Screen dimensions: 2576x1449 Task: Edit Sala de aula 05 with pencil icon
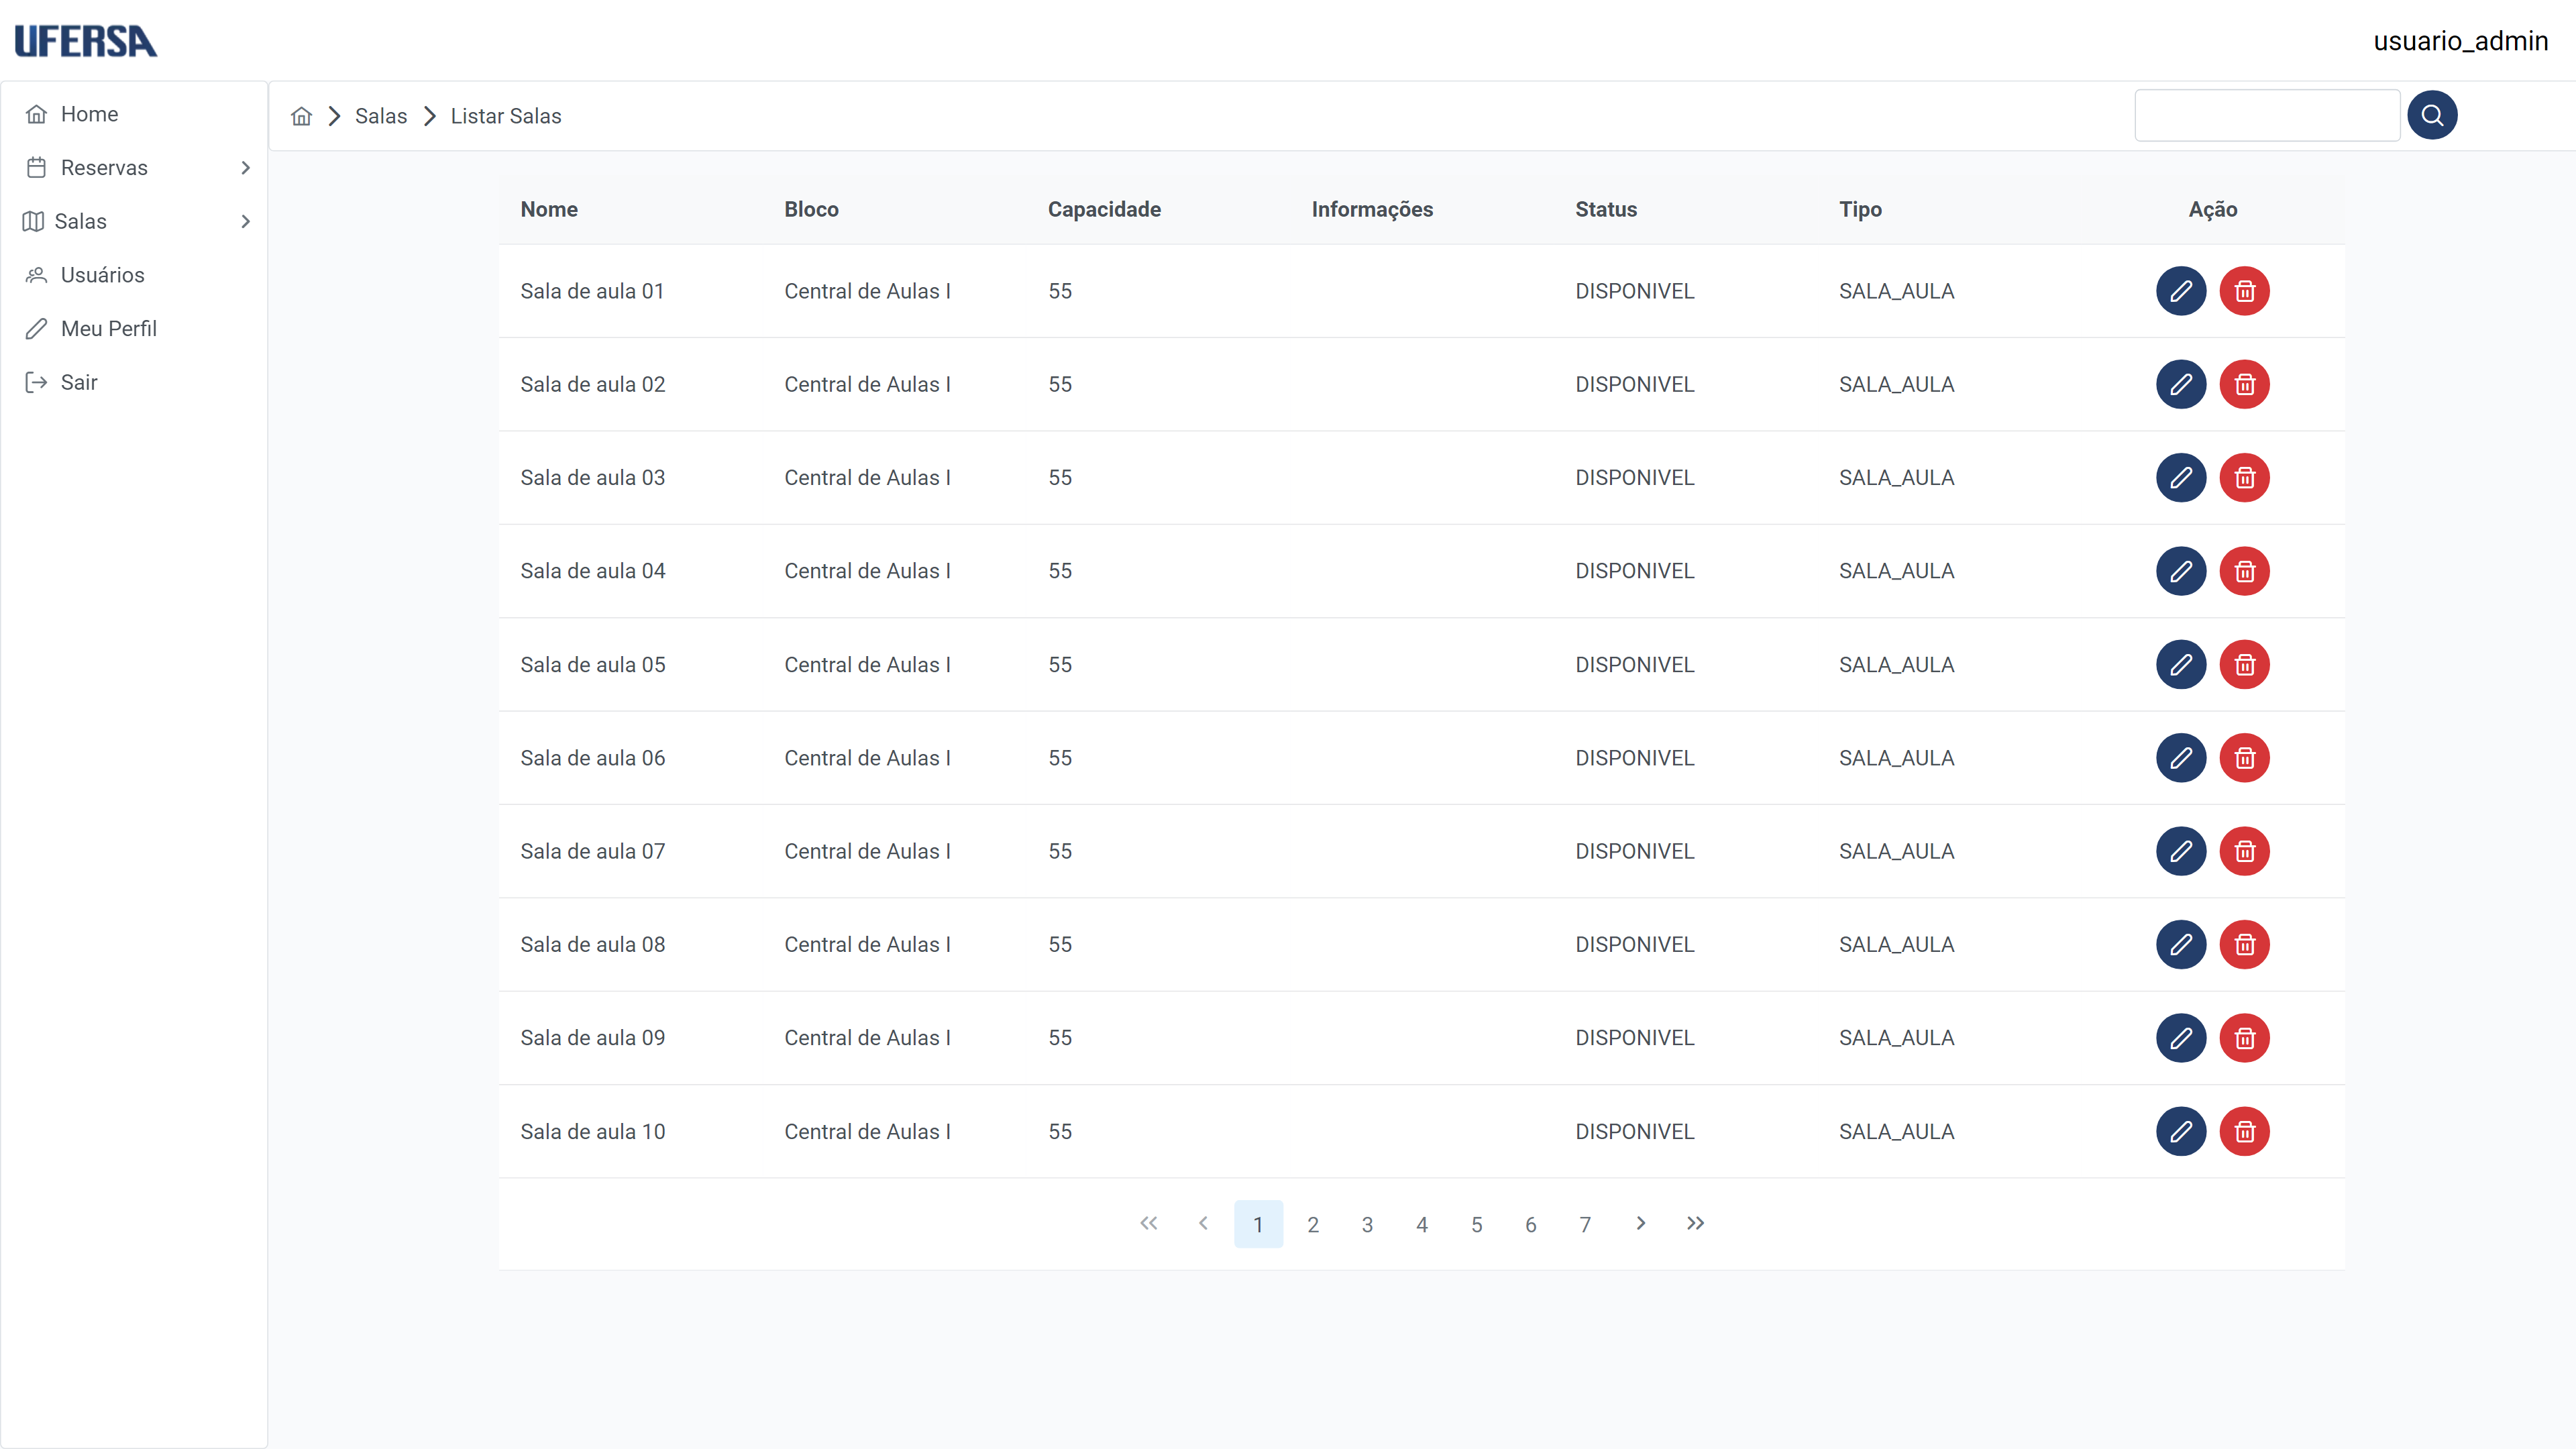click(x=2181, y=665)
